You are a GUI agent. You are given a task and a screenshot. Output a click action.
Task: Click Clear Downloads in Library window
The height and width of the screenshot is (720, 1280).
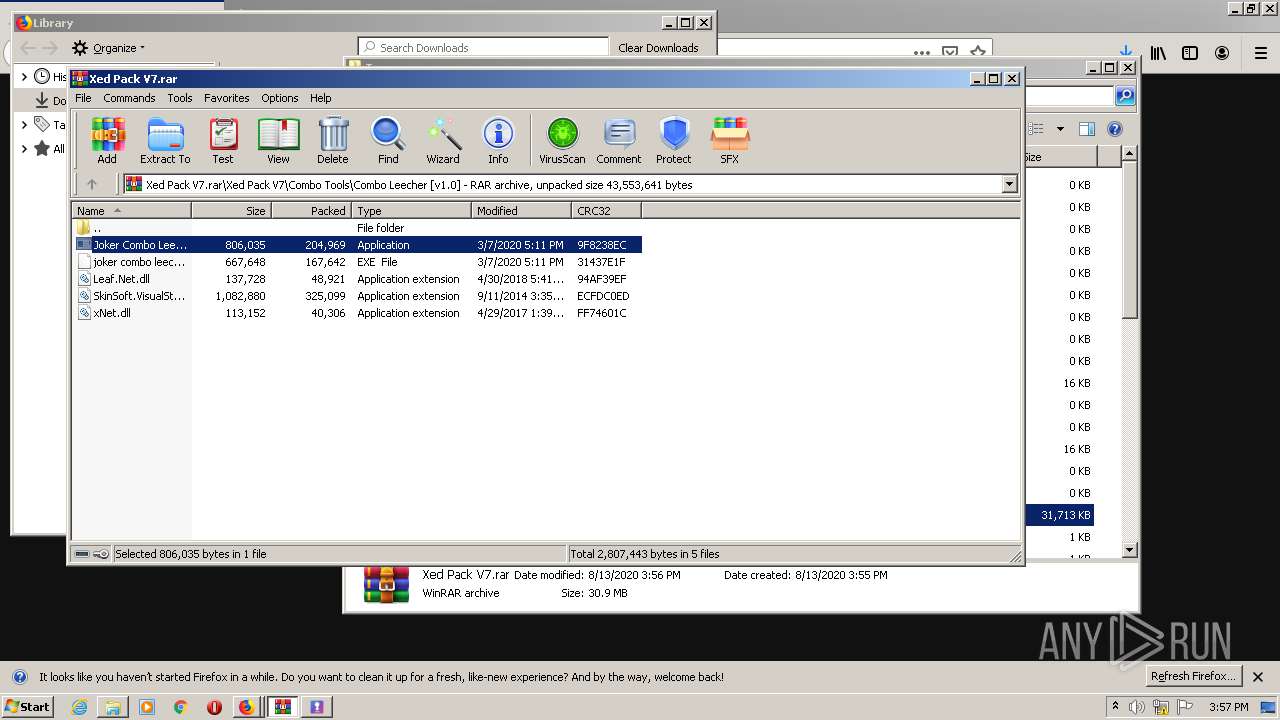pos(658,47)
